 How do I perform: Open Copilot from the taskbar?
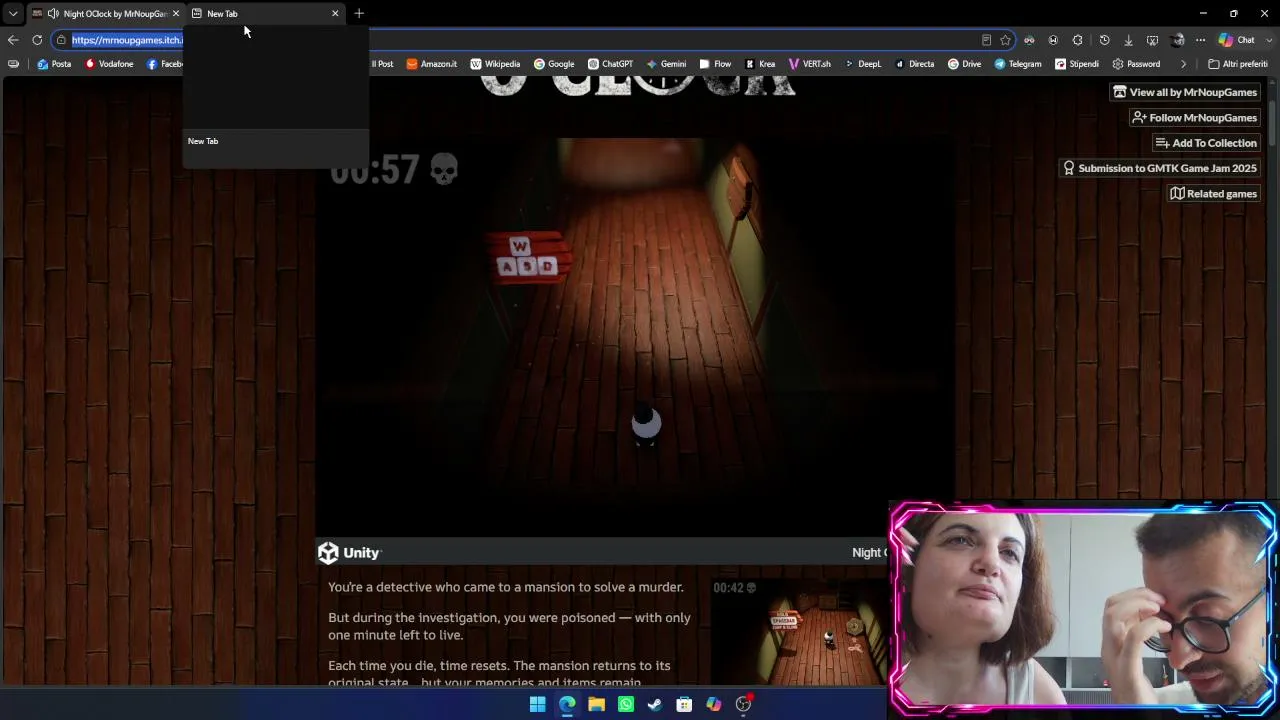pos(713,704)
